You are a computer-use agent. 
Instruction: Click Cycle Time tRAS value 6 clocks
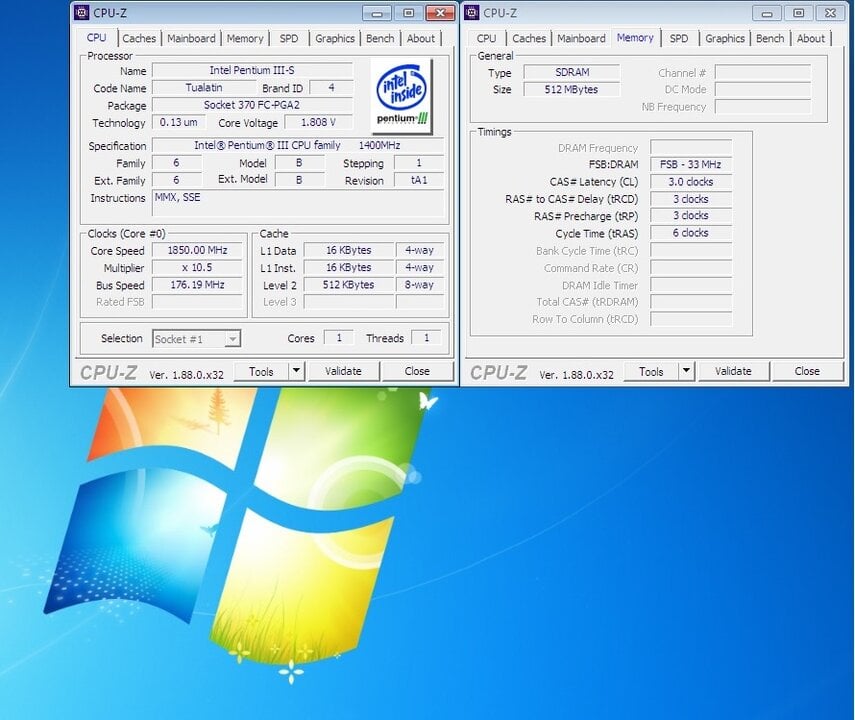pyautogui.click(x=691, y=233)
